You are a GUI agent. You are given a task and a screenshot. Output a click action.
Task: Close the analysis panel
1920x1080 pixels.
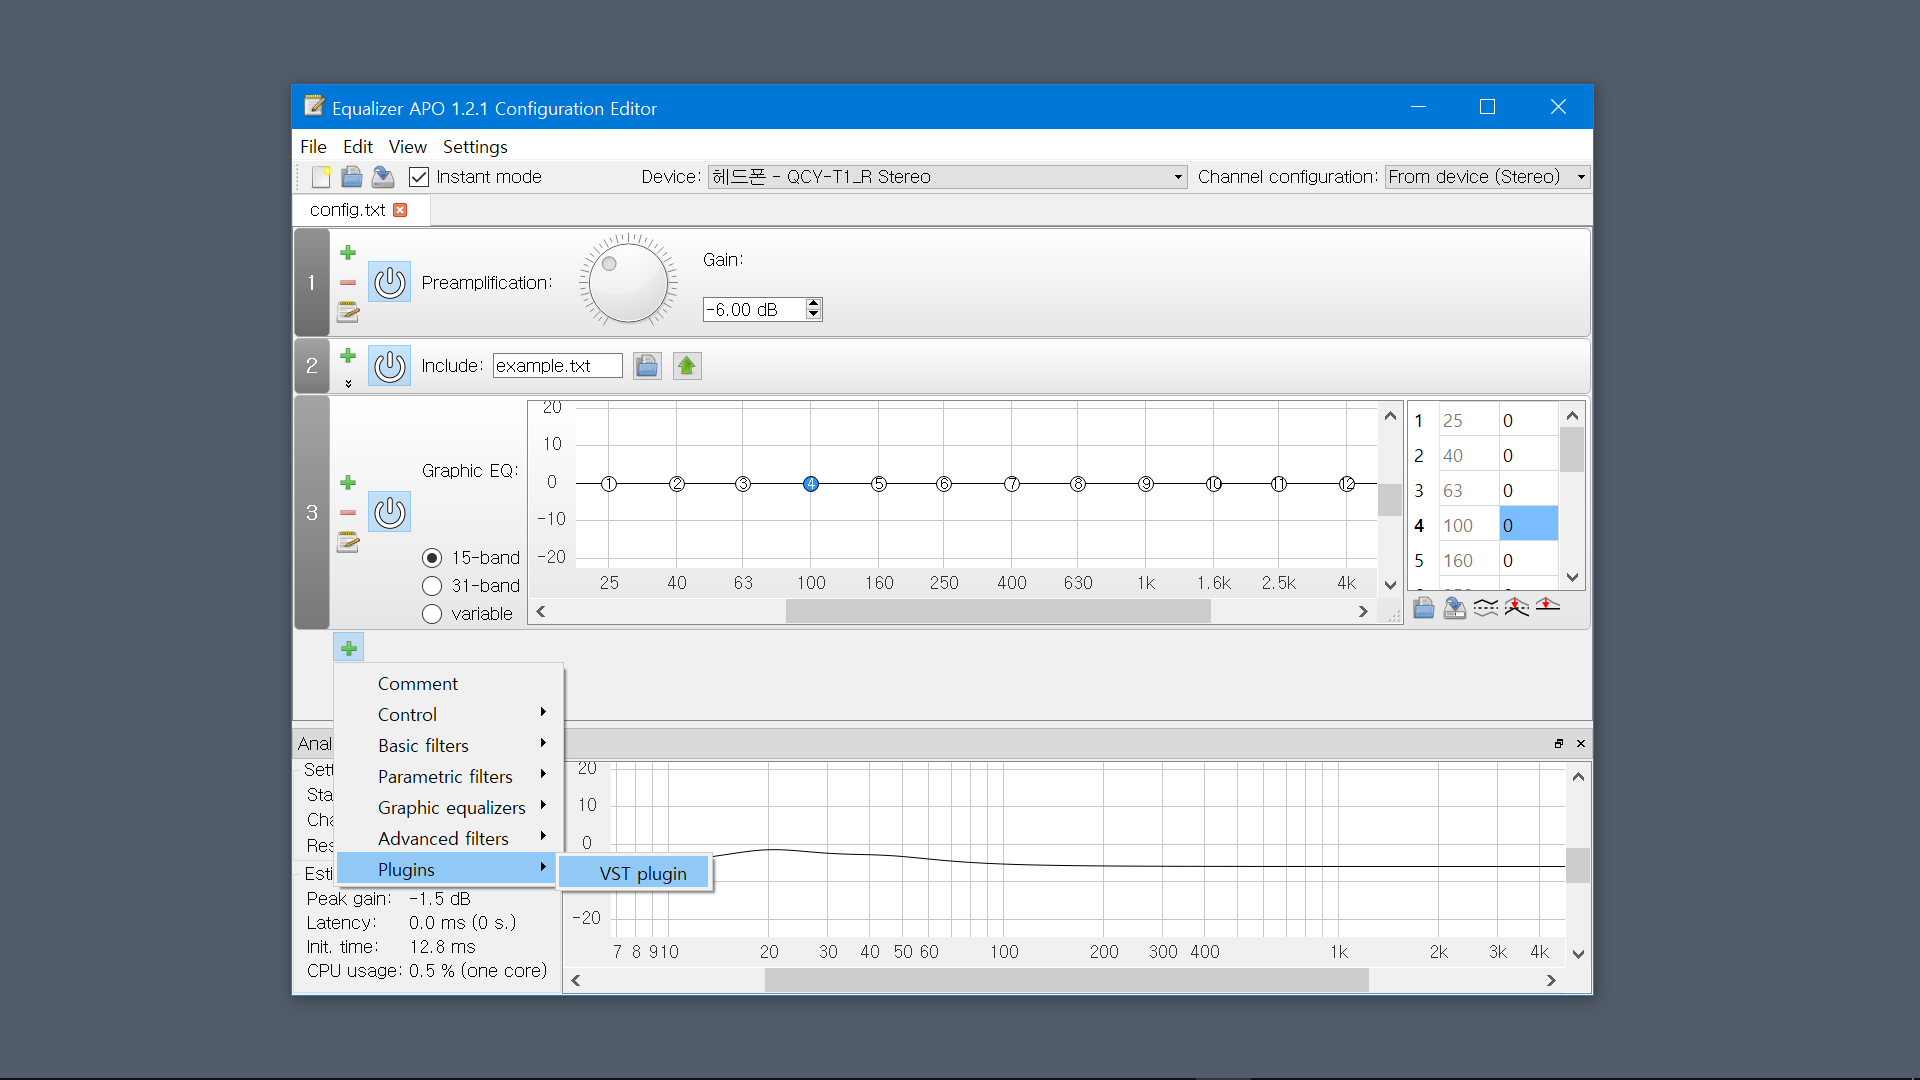(1581, 743)
